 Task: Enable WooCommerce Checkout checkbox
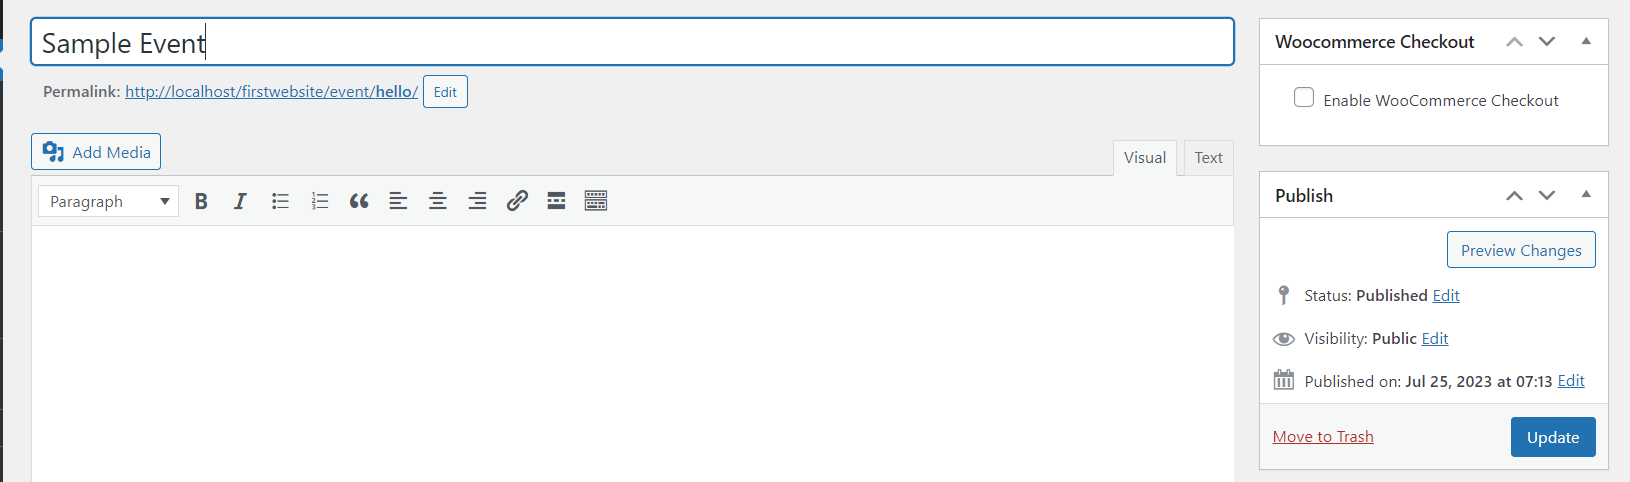(1304, 98)
